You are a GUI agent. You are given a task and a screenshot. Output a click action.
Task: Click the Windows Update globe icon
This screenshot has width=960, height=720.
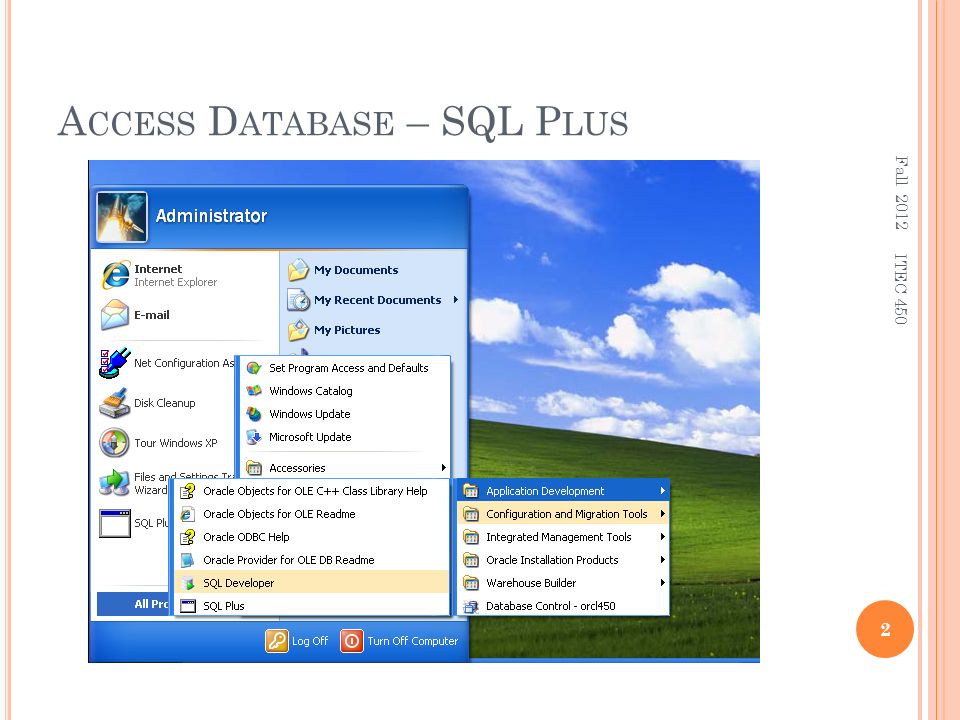[253, 414]
